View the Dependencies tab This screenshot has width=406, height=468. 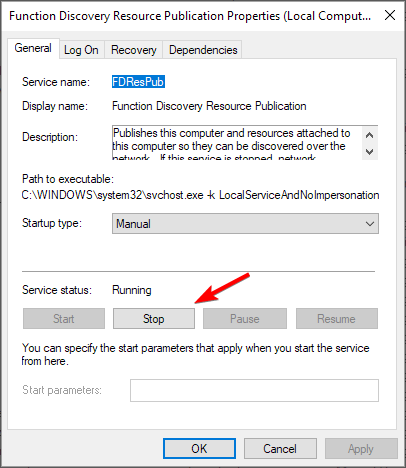coord(203,50)
